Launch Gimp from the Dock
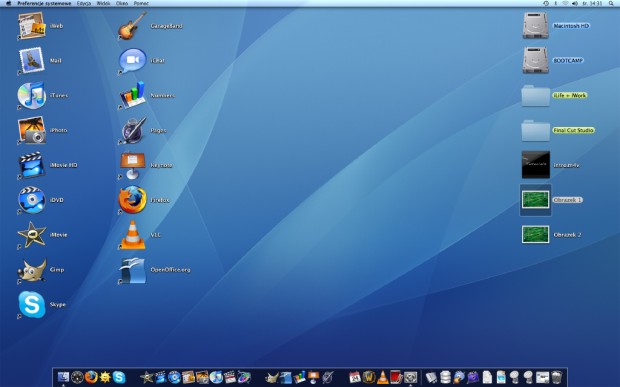Image resolution: width=620 pixels, height=387 pixels. click(272, 377)
